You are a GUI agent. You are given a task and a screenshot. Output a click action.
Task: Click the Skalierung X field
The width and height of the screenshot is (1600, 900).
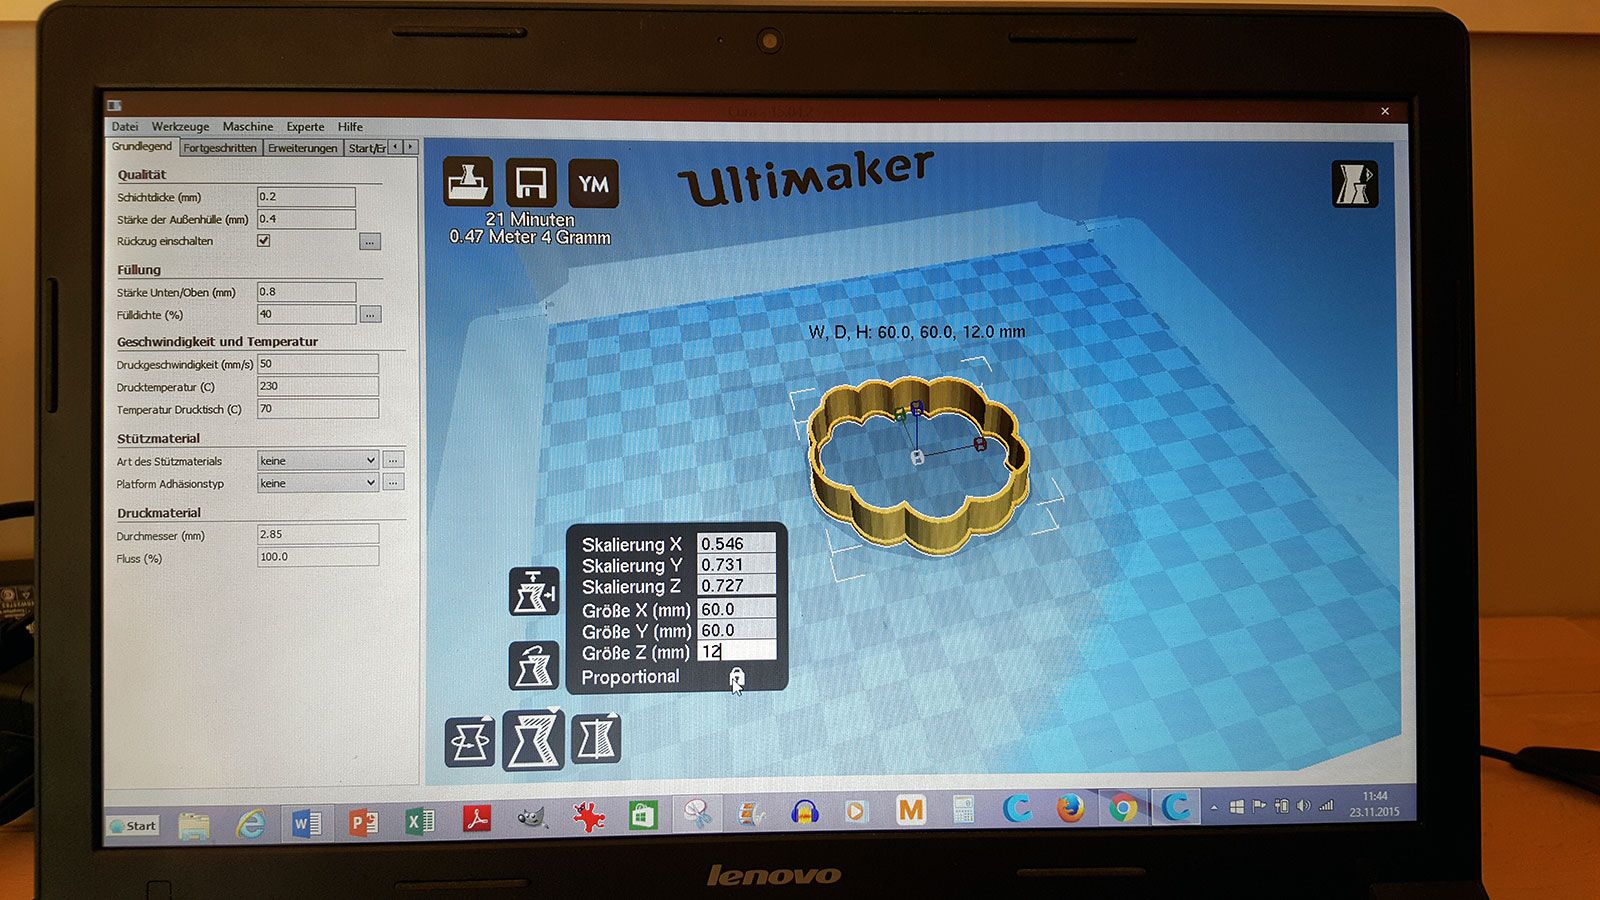pyautogui.click(x=736, y=544)
